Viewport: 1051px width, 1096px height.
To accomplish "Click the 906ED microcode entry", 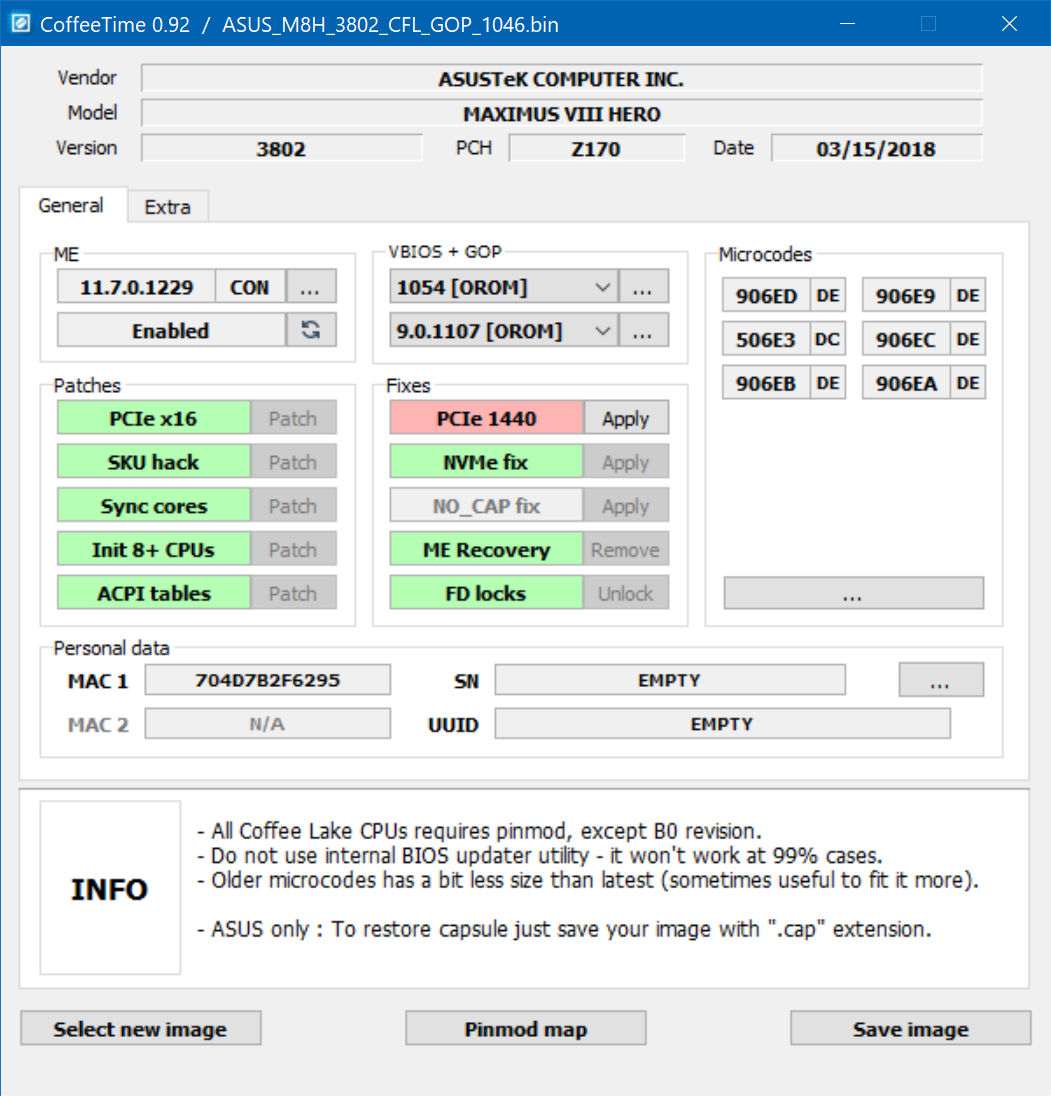I will pos(766,296).
